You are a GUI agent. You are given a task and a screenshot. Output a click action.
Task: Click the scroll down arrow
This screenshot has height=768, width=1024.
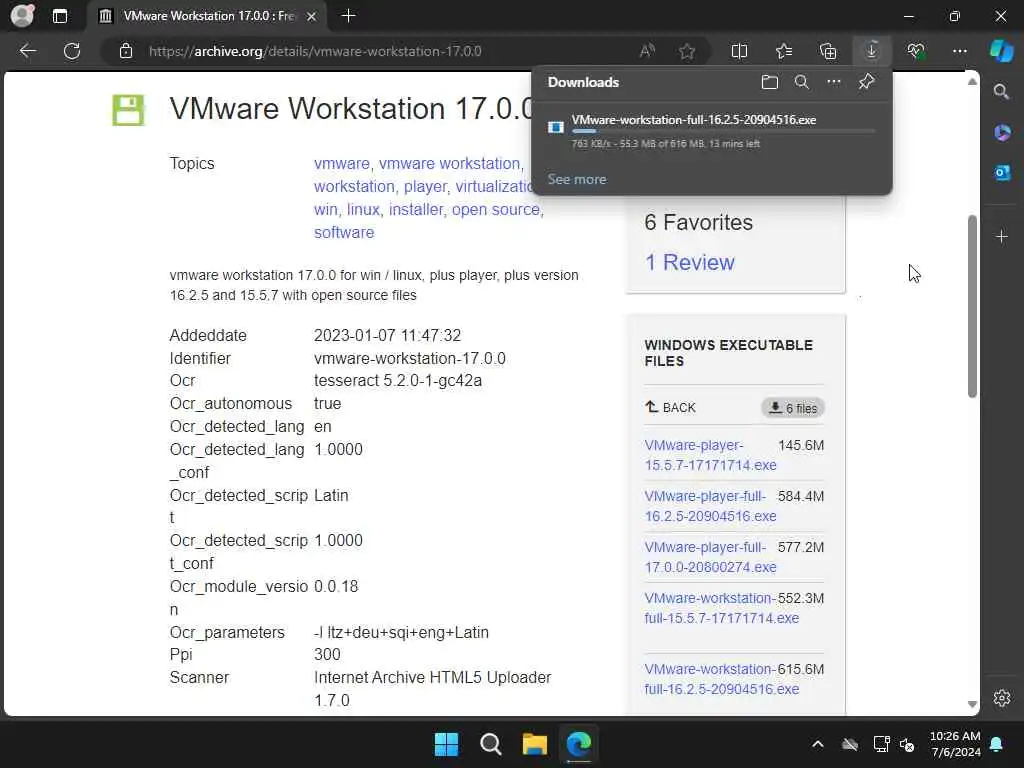pos(972,704)
